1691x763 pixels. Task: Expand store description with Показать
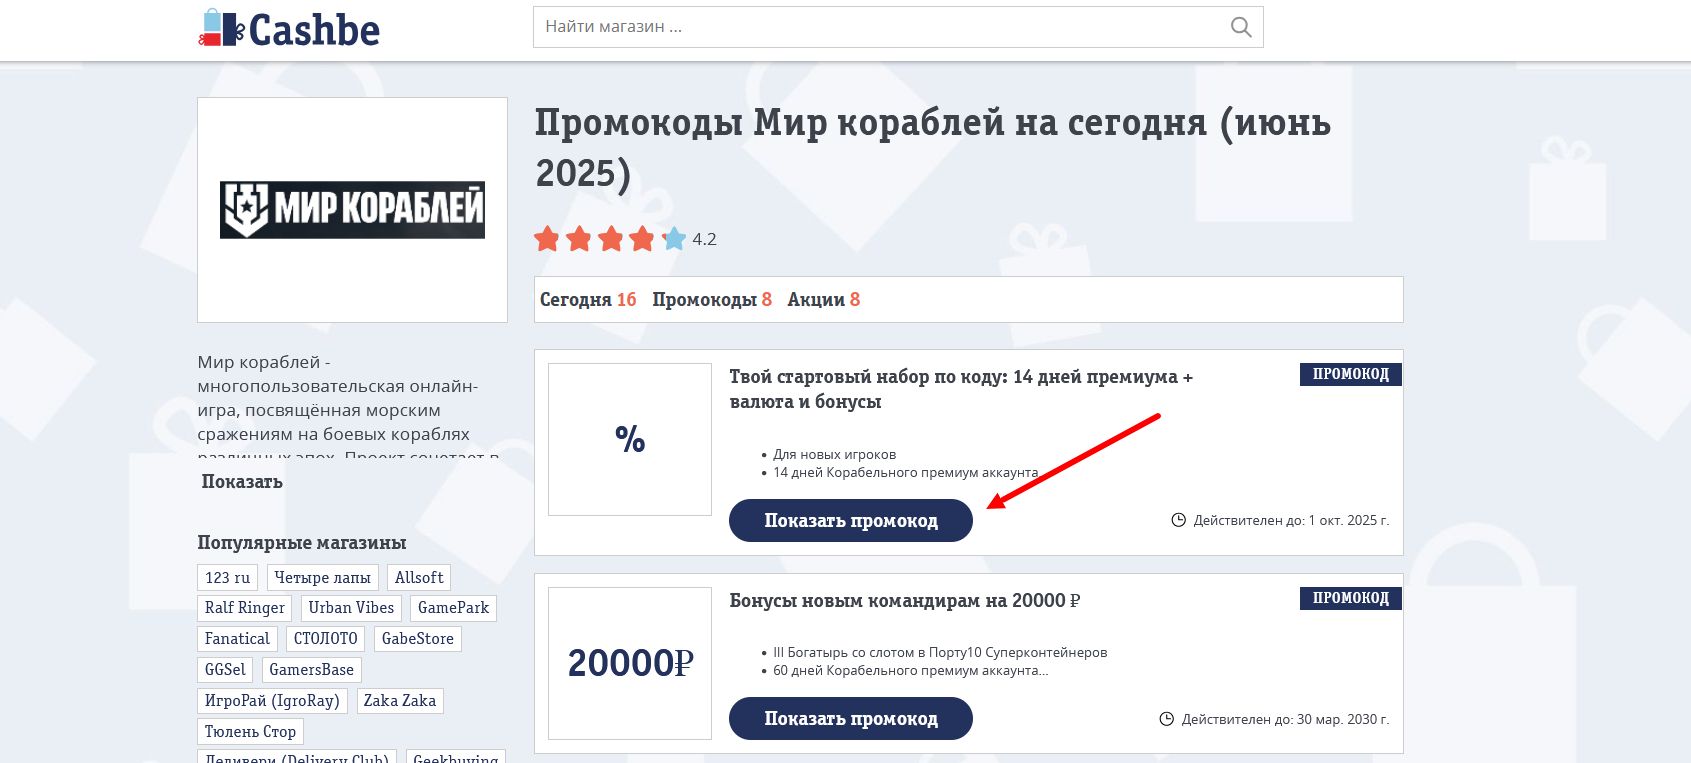tap(242, 481)
